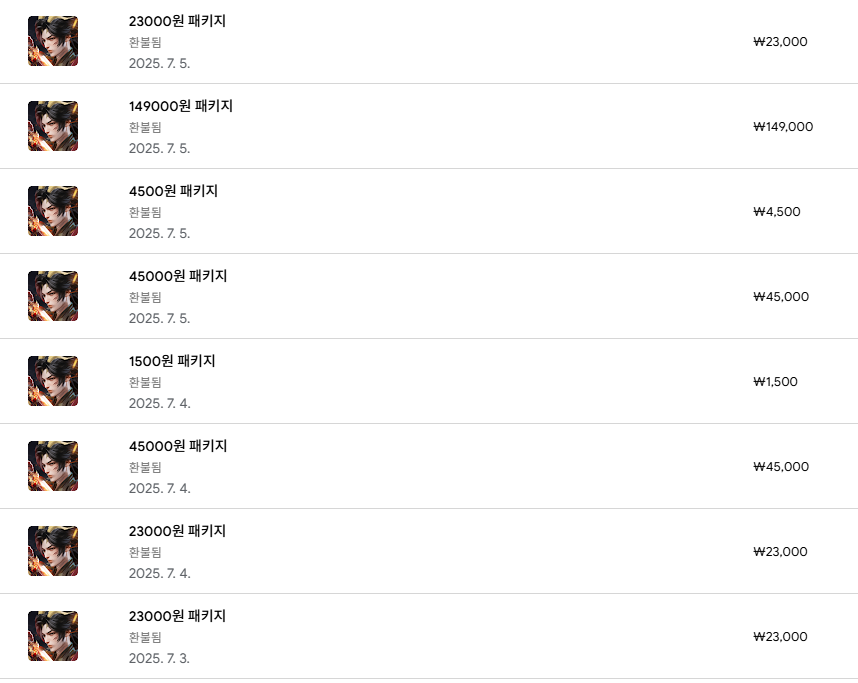This screenshot has width=858, height=683.
Task: Open the 149000원 패키지 purchase title
Action: click(x=180, y=106)
